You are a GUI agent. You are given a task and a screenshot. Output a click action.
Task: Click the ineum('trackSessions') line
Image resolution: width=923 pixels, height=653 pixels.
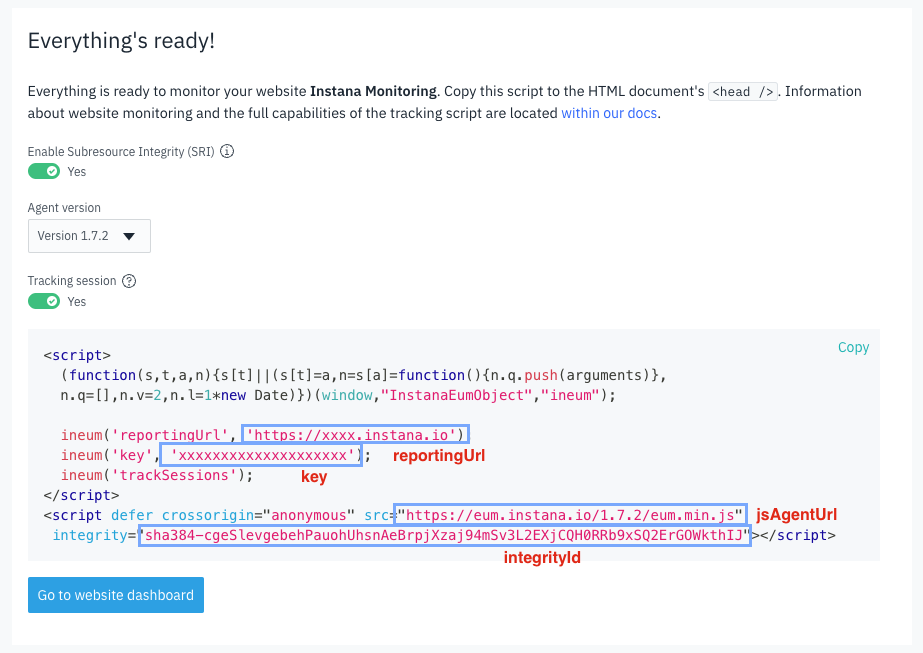(157, 475)
